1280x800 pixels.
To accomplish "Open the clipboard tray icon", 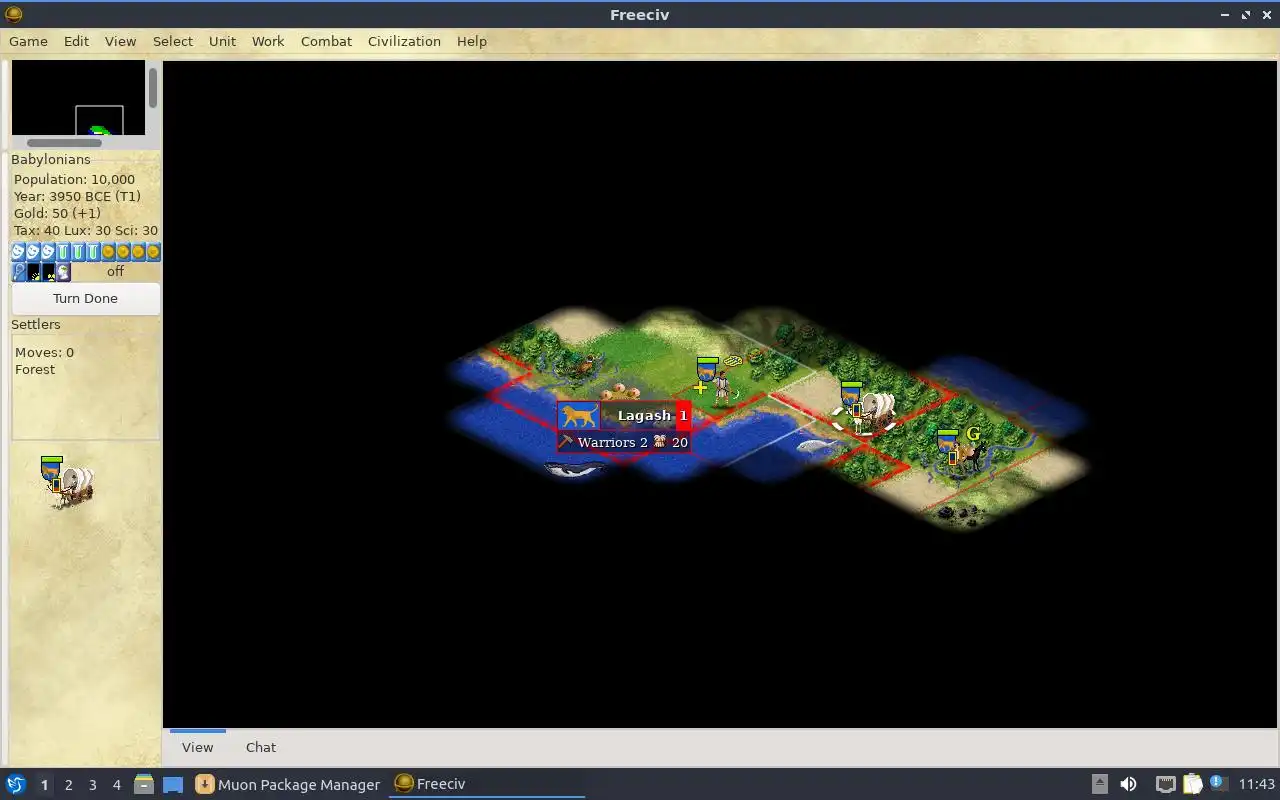I will click(1192, 784).
